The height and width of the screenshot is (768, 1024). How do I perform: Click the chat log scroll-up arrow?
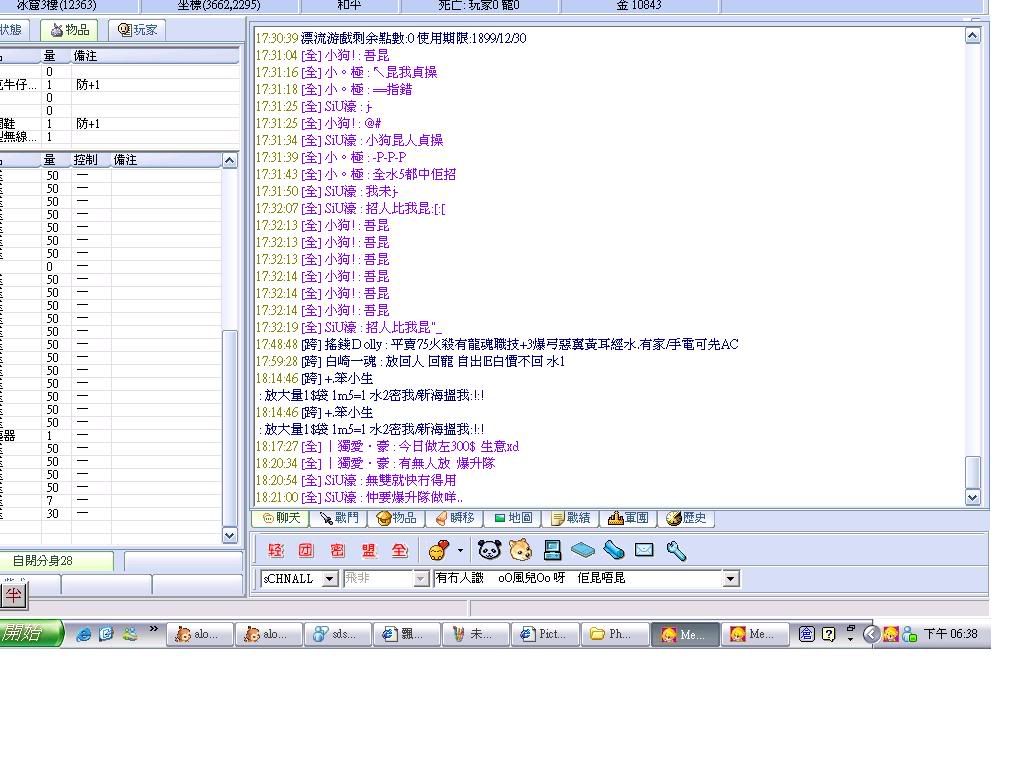(973, 36)
